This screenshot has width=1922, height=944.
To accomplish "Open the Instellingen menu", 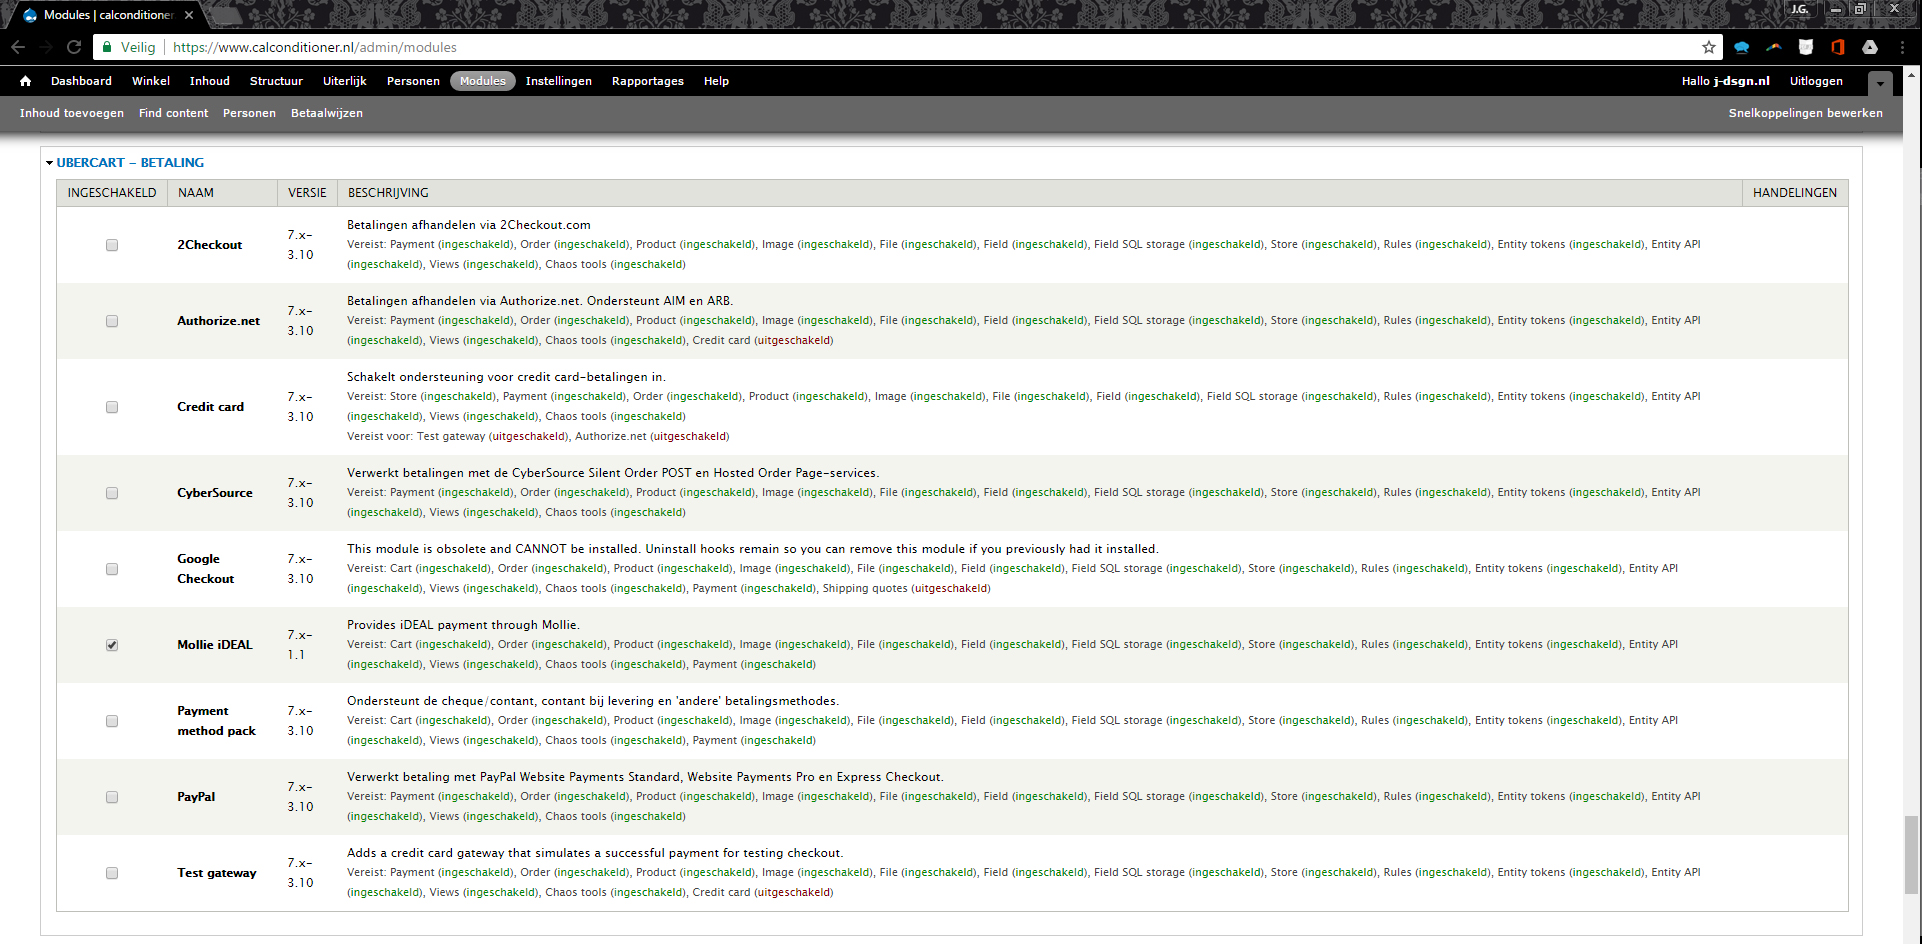I will pos(558,81).
